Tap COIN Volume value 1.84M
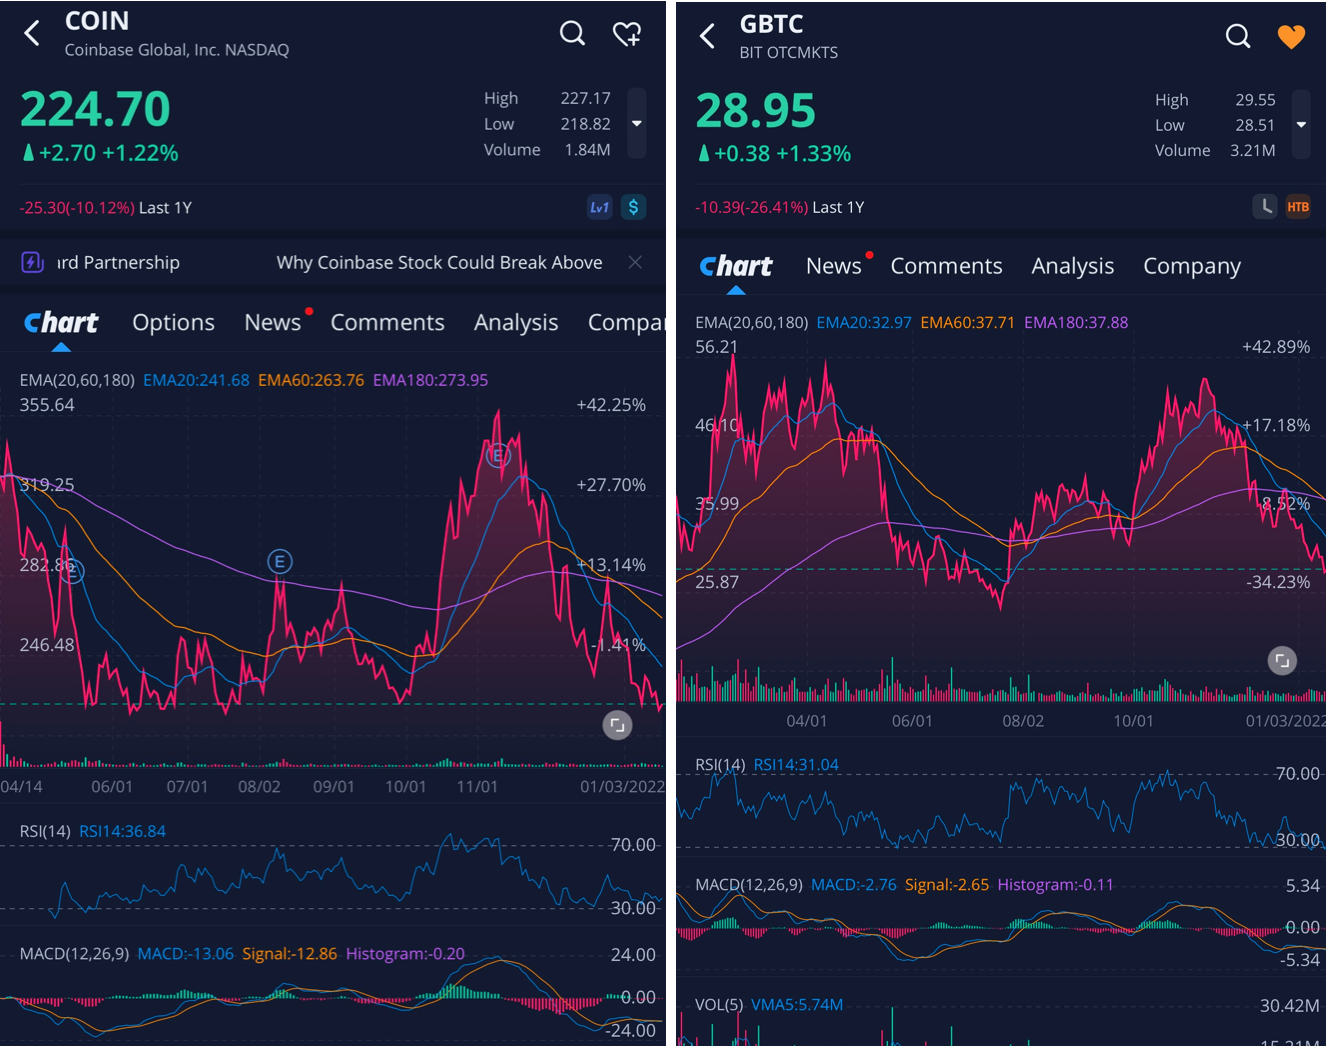 click(588, 150)
